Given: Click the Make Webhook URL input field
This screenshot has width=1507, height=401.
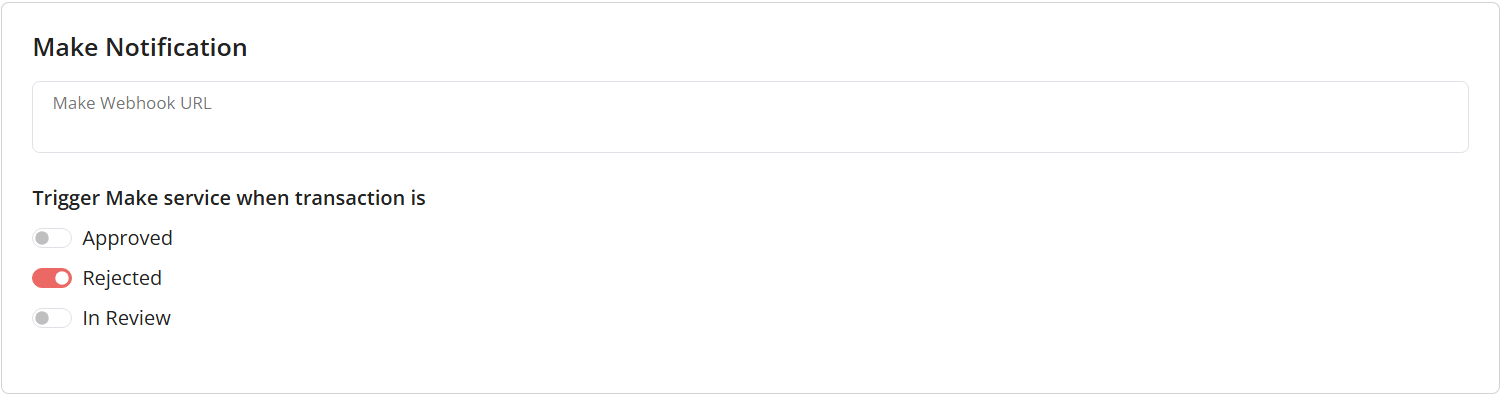Looking at the screenshot, I should 750,117.
